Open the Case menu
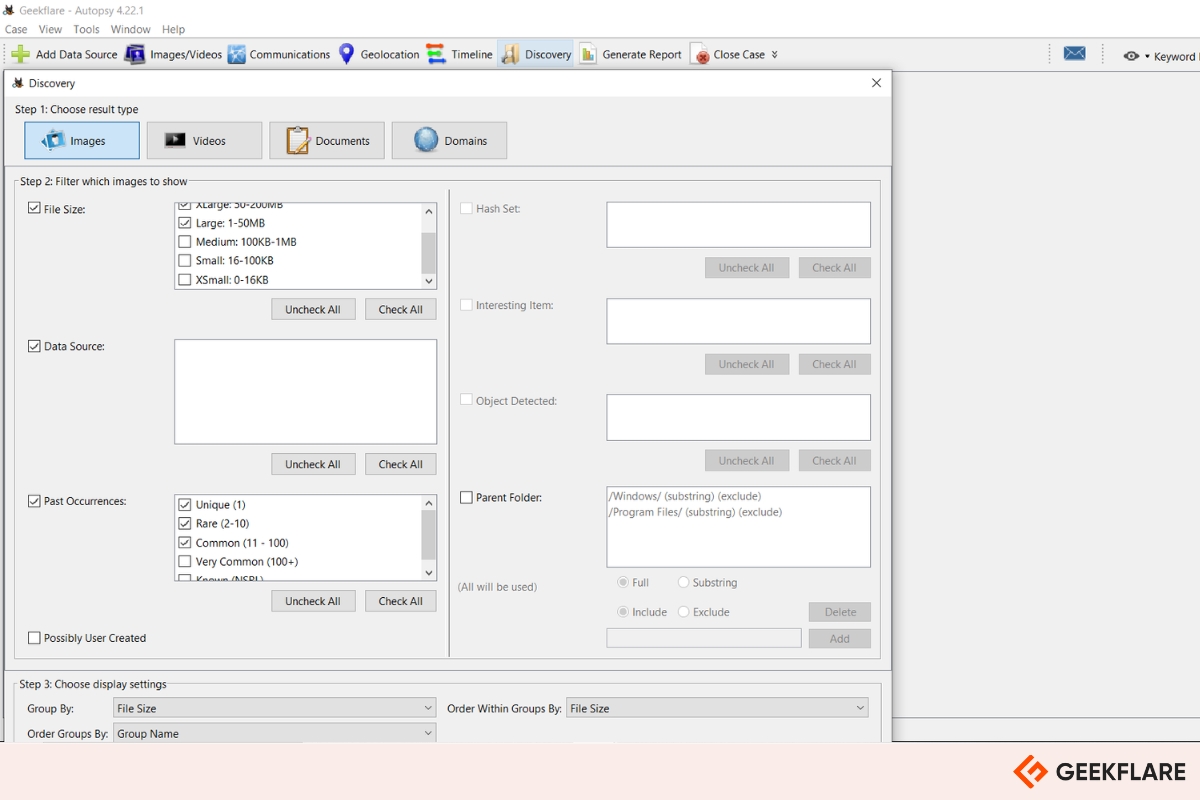1200x800 pixels. coord(16,29)
